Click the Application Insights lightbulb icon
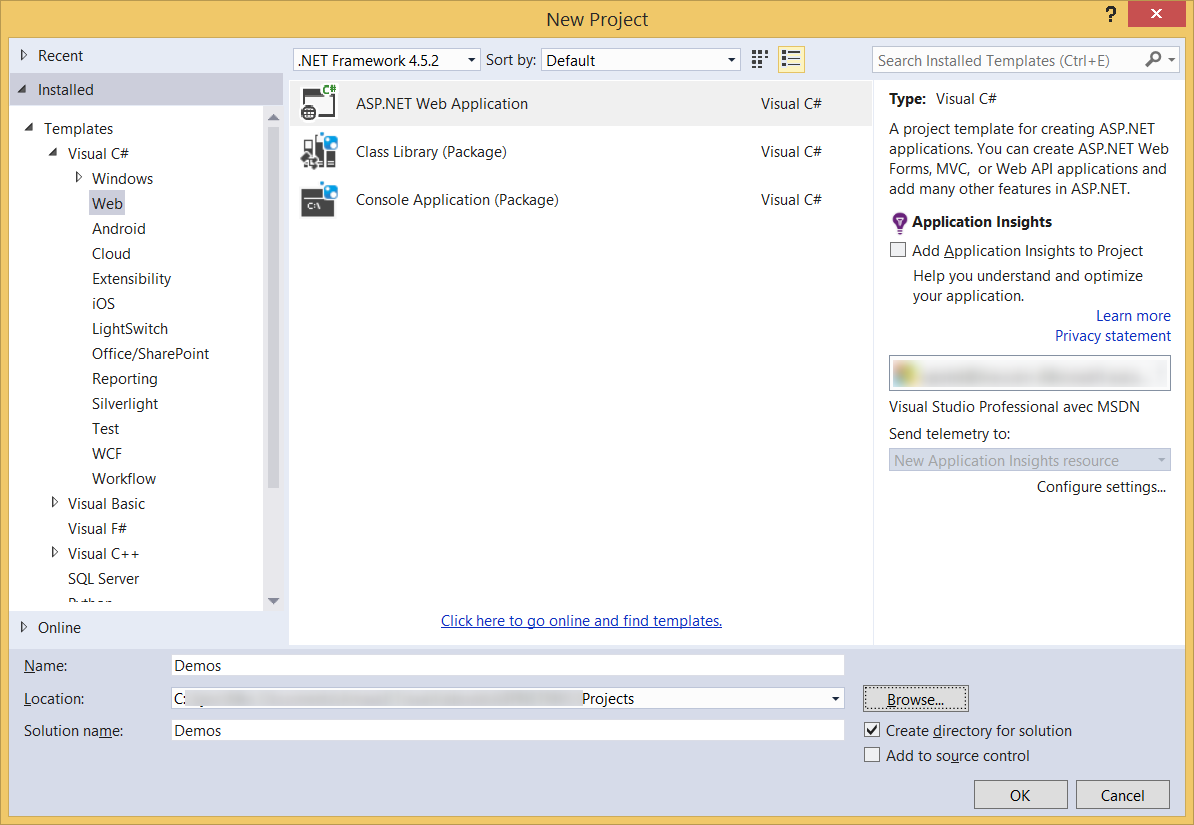The height and width of the screenshot is (825, 1194). 899,223
